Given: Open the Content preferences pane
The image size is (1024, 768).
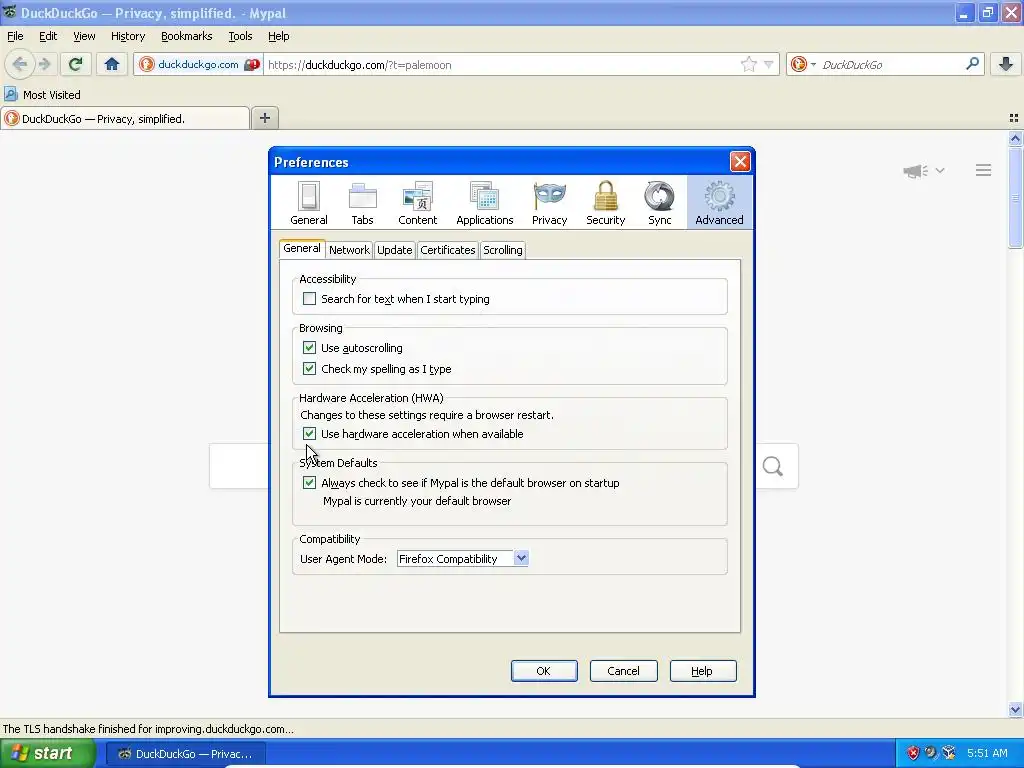Looking at the screenshot, I should (x=418, y=202).
